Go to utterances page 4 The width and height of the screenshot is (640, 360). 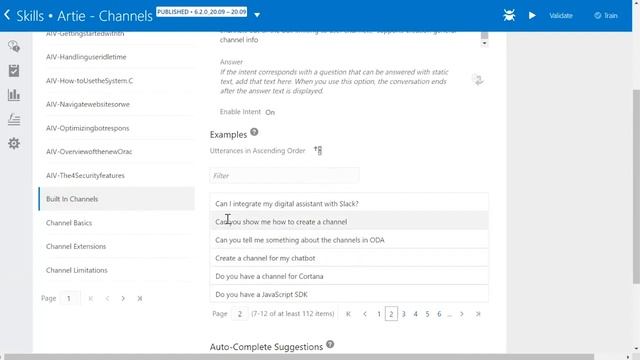[x=416, y=314]
